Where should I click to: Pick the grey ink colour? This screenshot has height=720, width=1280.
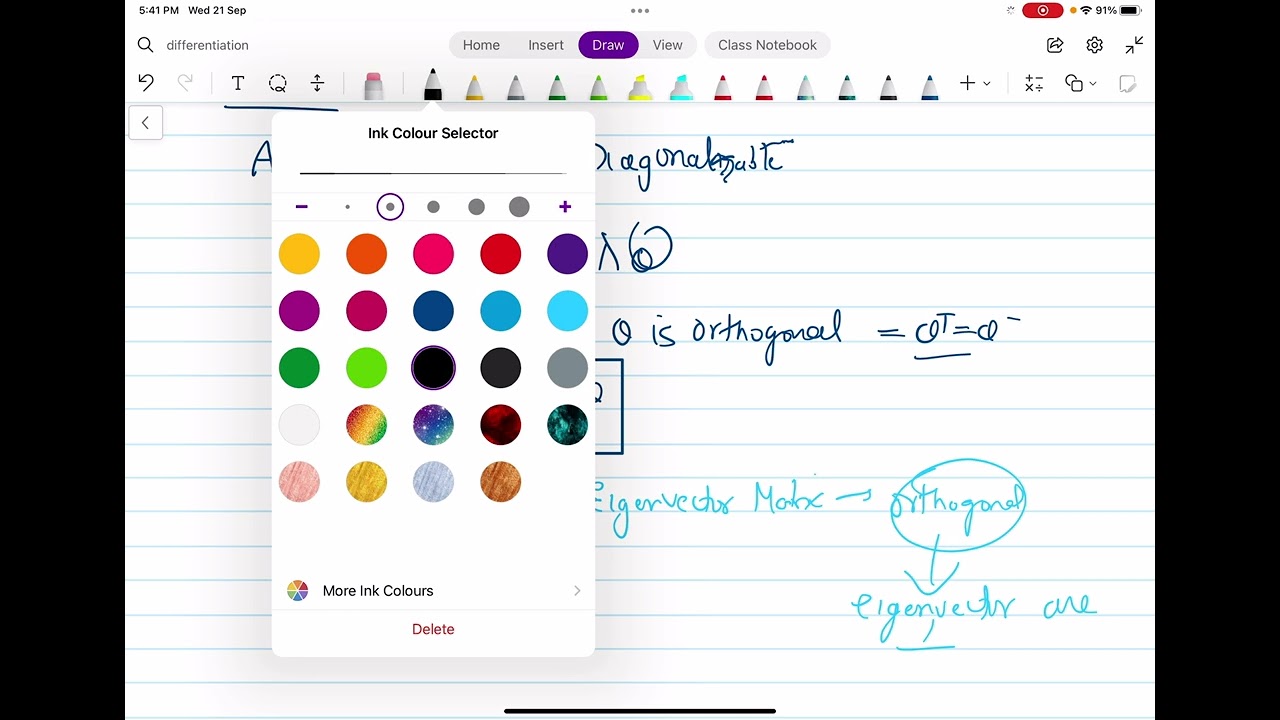coord(567,368)
